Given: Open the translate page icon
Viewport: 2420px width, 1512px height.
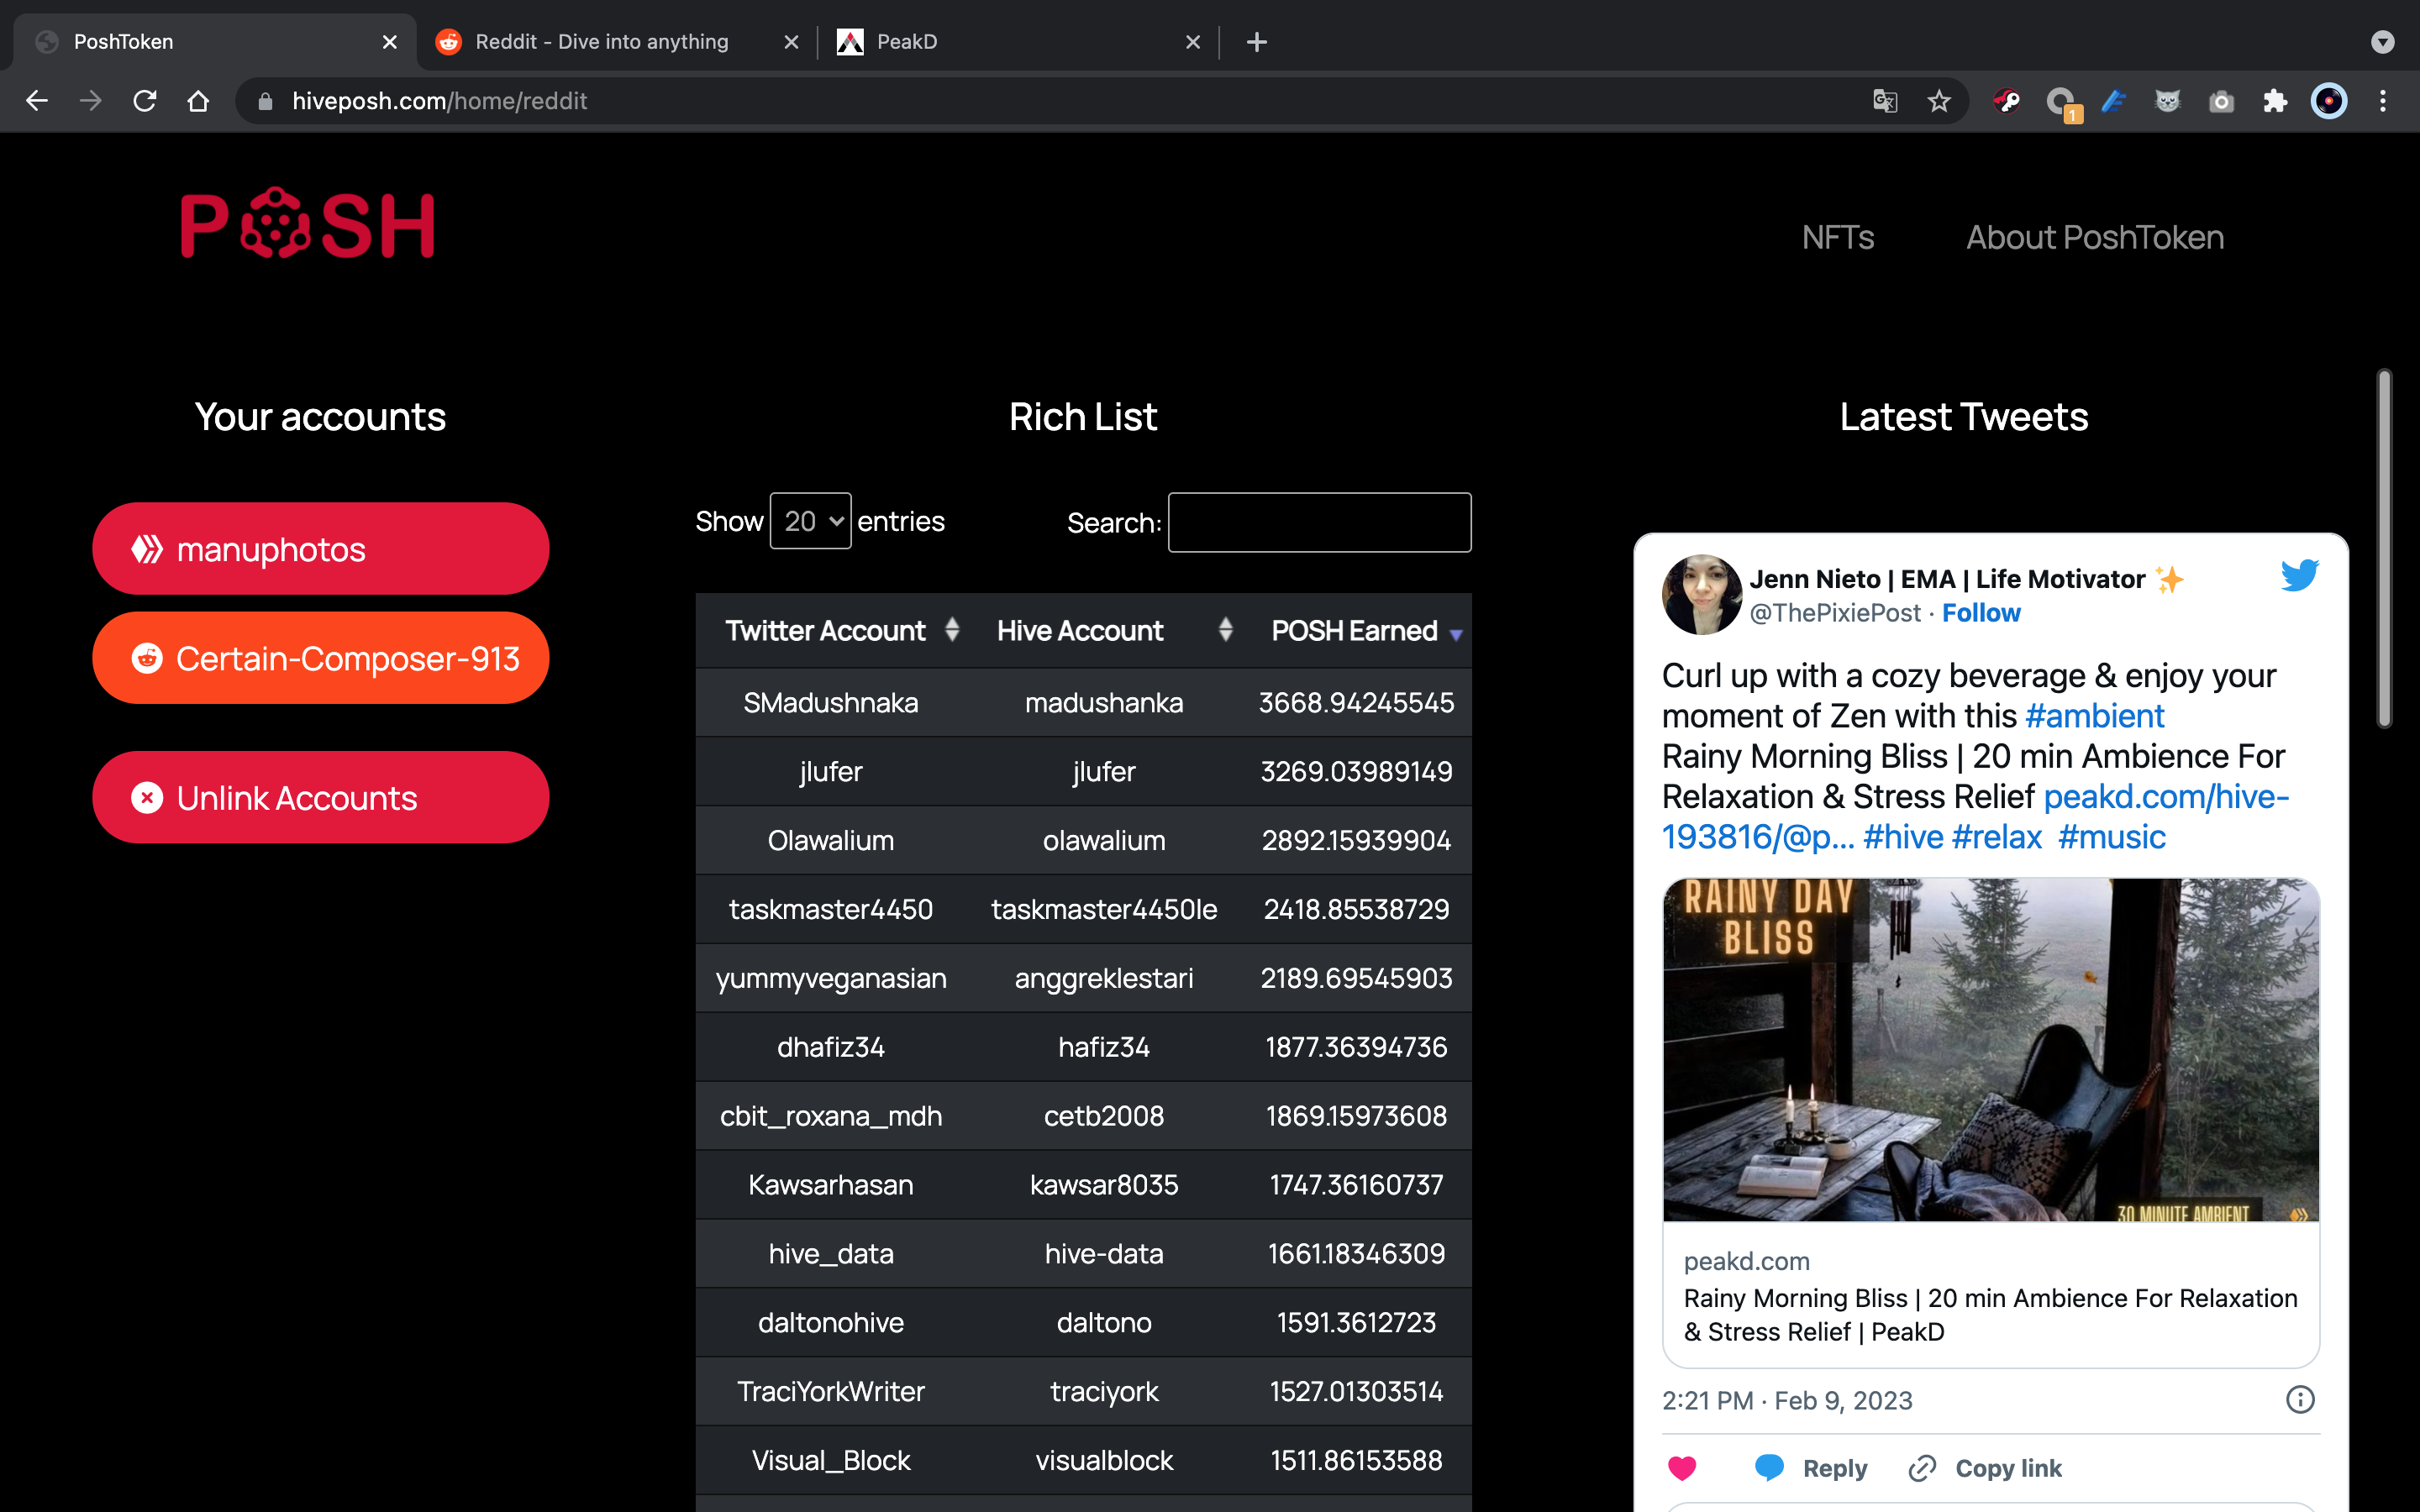Looking at the screenshot, I should [1885, 101].
